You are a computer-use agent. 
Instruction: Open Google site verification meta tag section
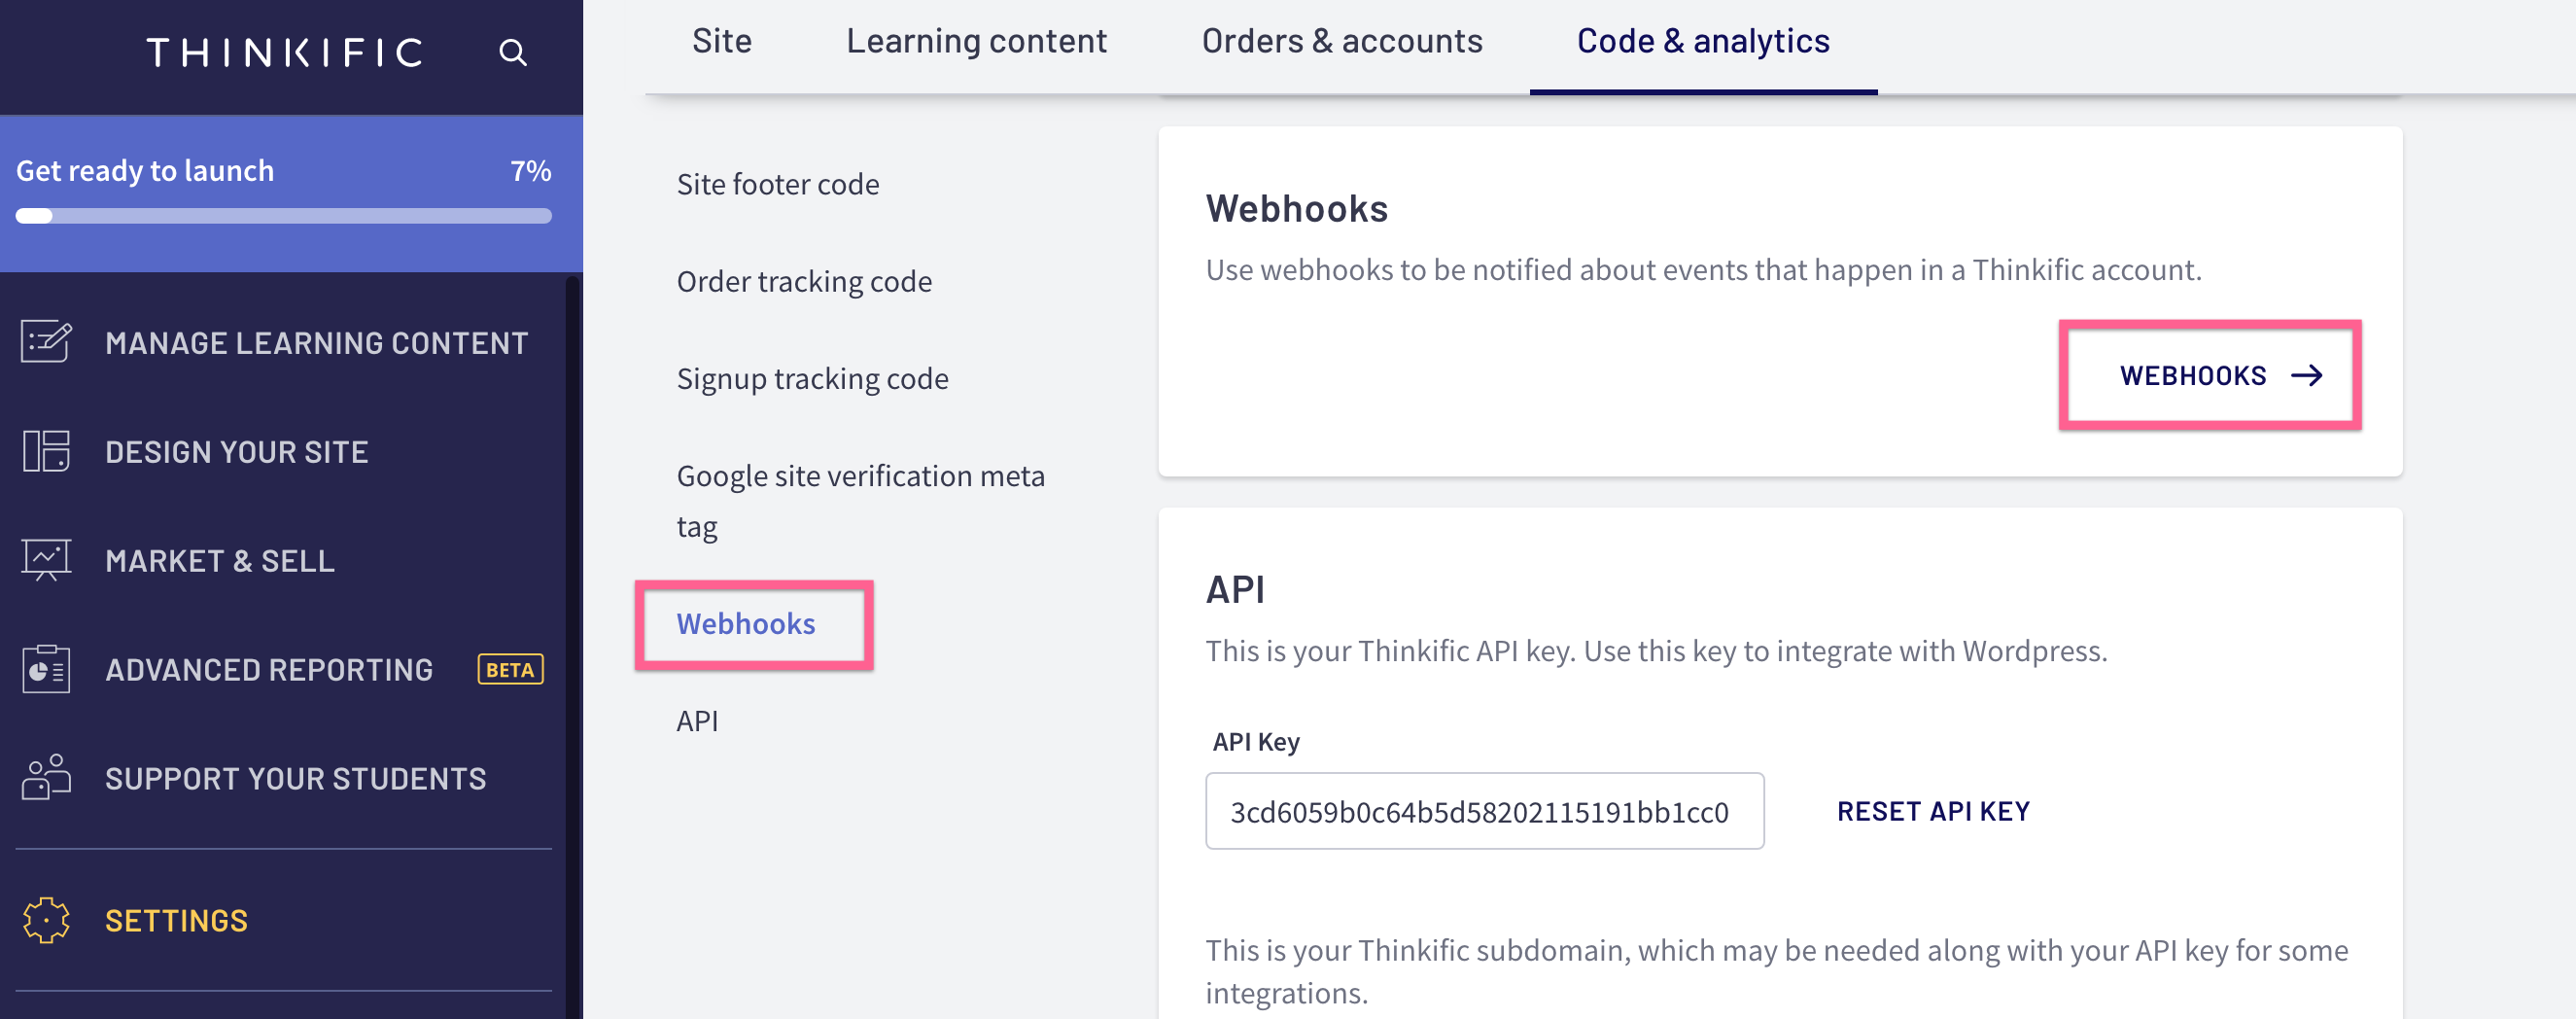[x=860, y=501]
